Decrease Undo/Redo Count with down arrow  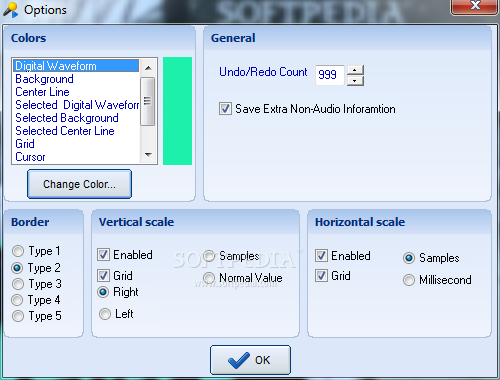[355, 81]
